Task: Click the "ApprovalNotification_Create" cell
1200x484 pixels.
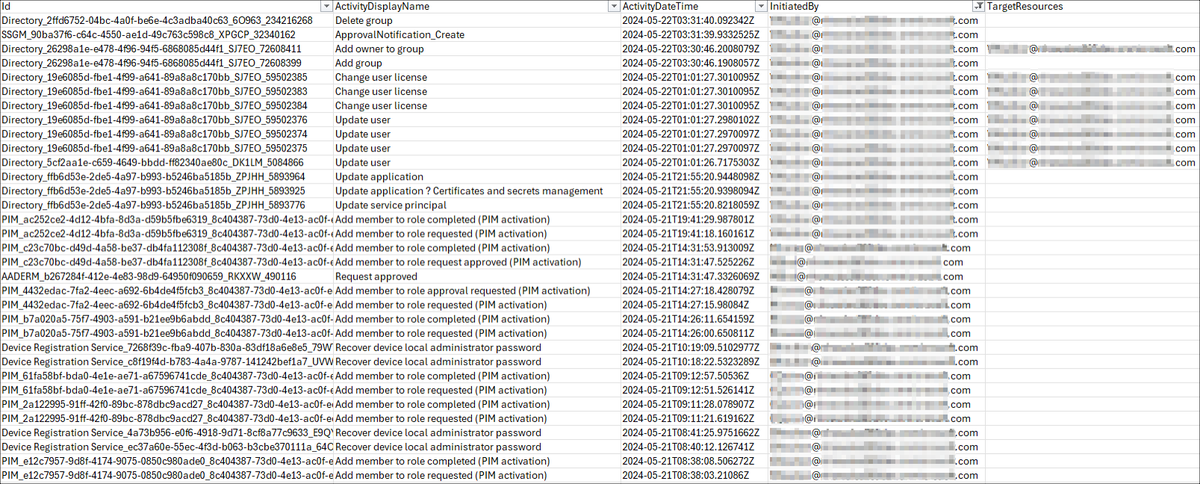Action: (476, 33)
